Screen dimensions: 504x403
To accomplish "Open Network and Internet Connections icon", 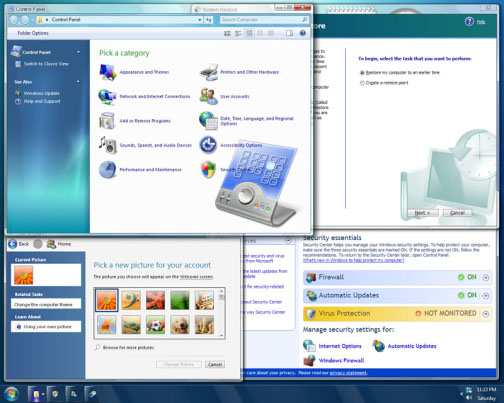I will click(x=107, y=97).
